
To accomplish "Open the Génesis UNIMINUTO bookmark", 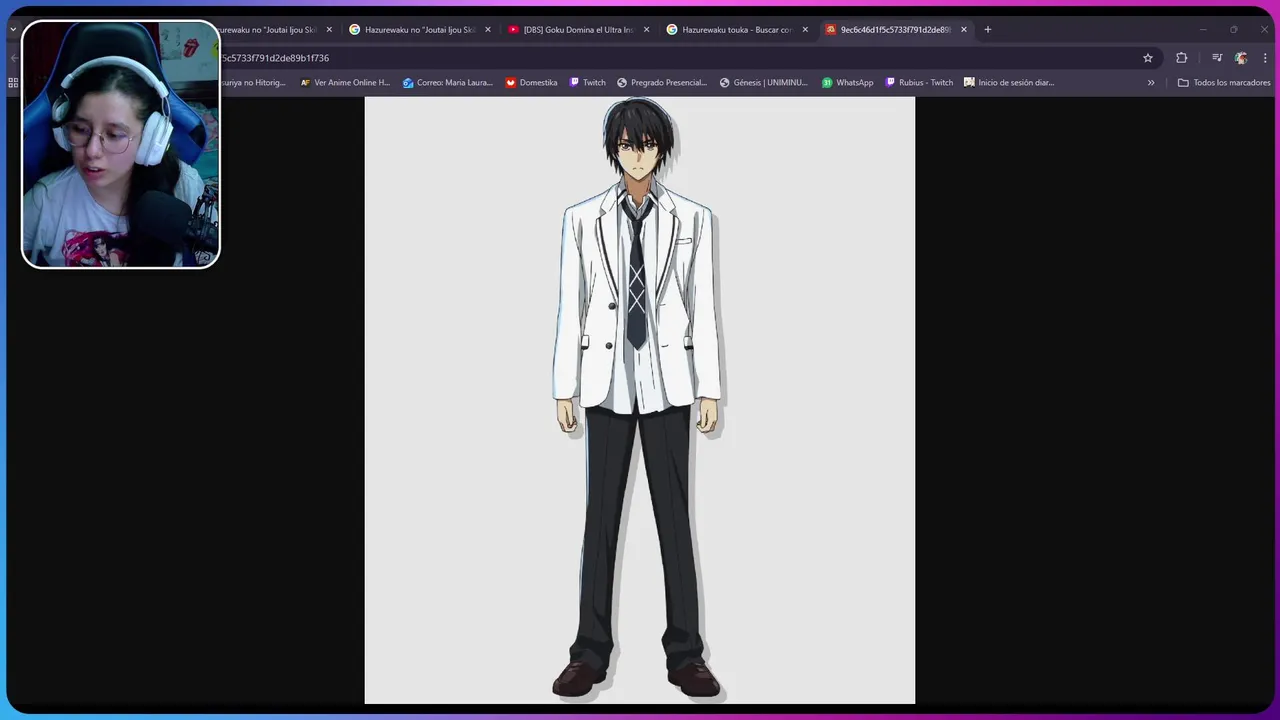I will [764, 83].
